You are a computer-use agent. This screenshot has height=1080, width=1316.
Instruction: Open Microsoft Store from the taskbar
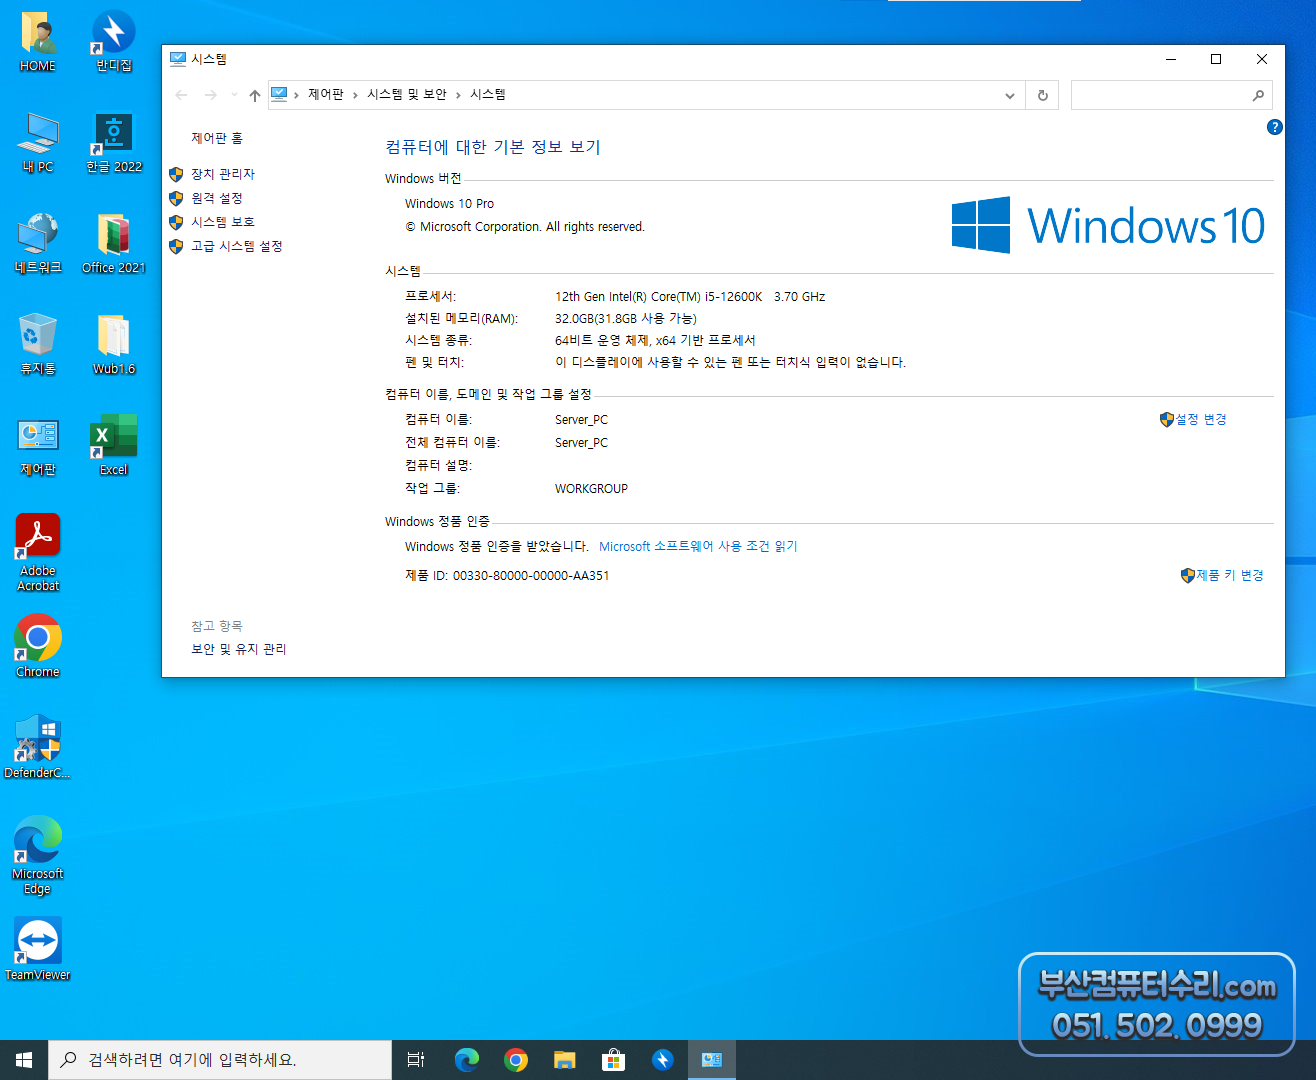614,1060
